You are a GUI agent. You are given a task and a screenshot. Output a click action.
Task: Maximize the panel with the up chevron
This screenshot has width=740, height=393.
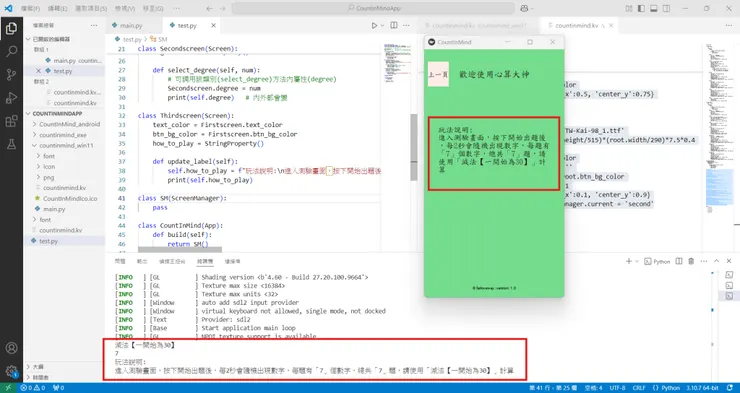pyautogui.click(x=716, y=261)
